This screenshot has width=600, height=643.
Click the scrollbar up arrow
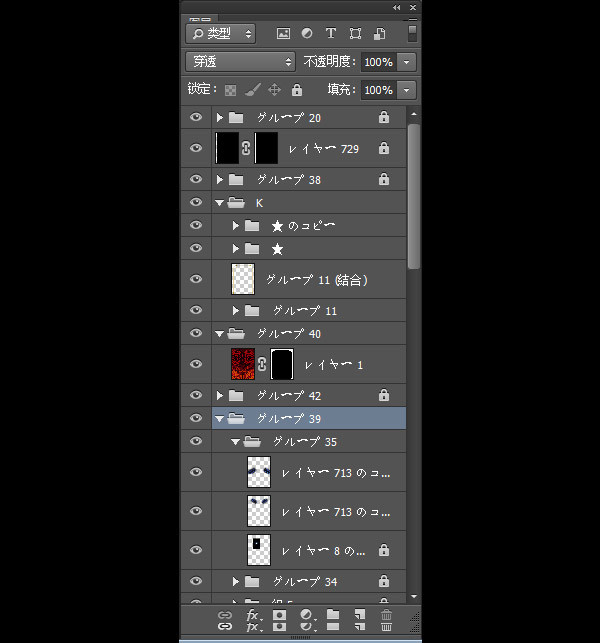414,114
